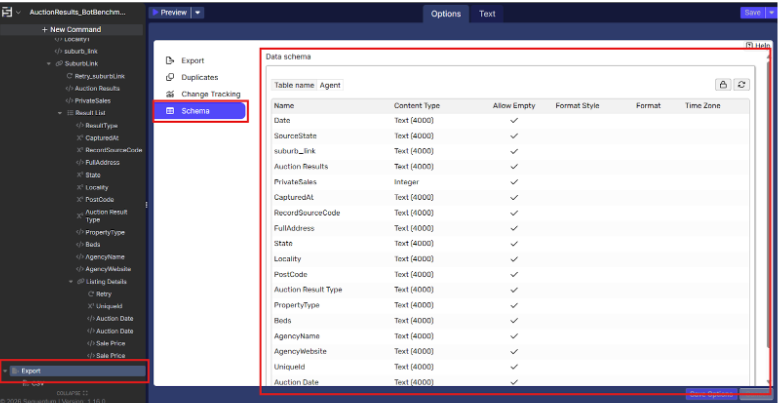Toggle Allow Empty for Date row
Screen dimensions: 778x403
click(514, 120)
